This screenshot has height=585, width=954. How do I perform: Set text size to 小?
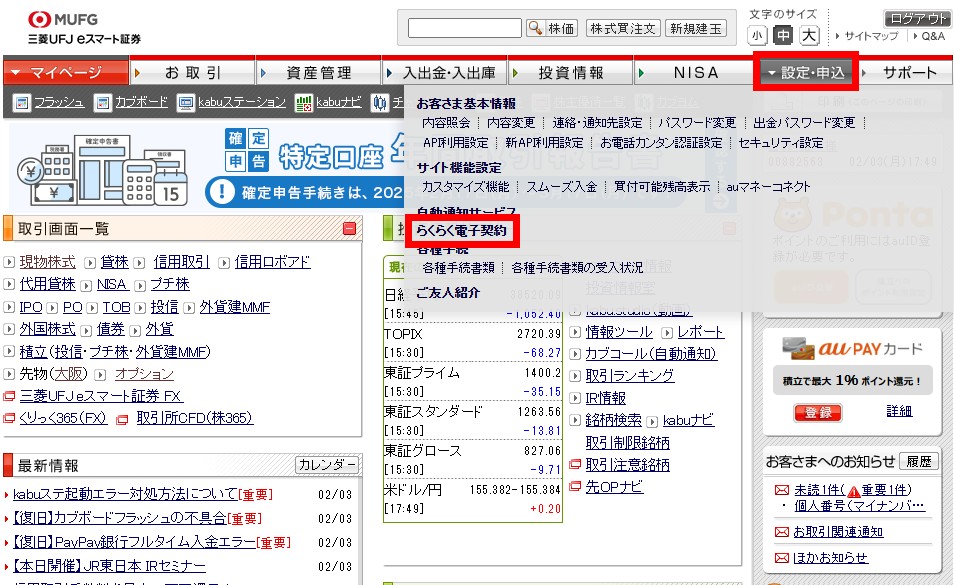click(757, 35)
